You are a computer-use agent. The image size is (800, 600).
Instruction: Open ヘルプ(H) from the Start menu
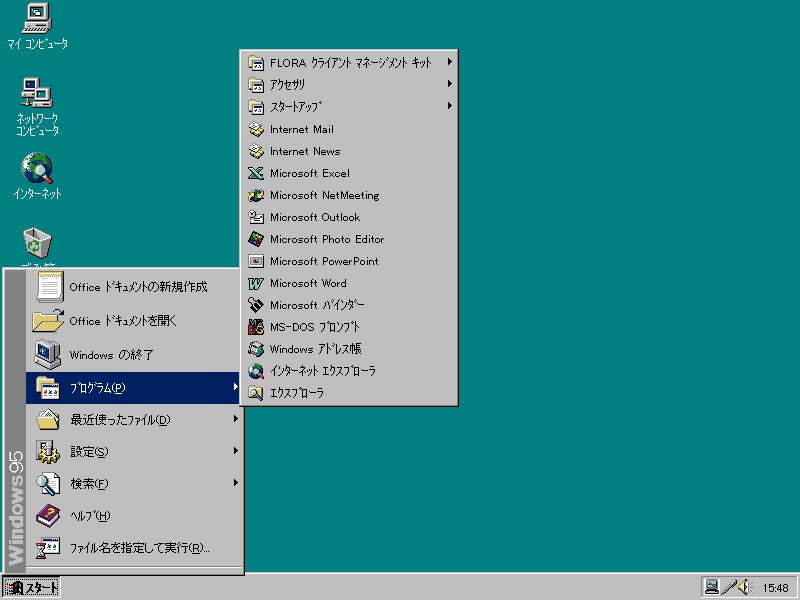[x=133, y=516]
